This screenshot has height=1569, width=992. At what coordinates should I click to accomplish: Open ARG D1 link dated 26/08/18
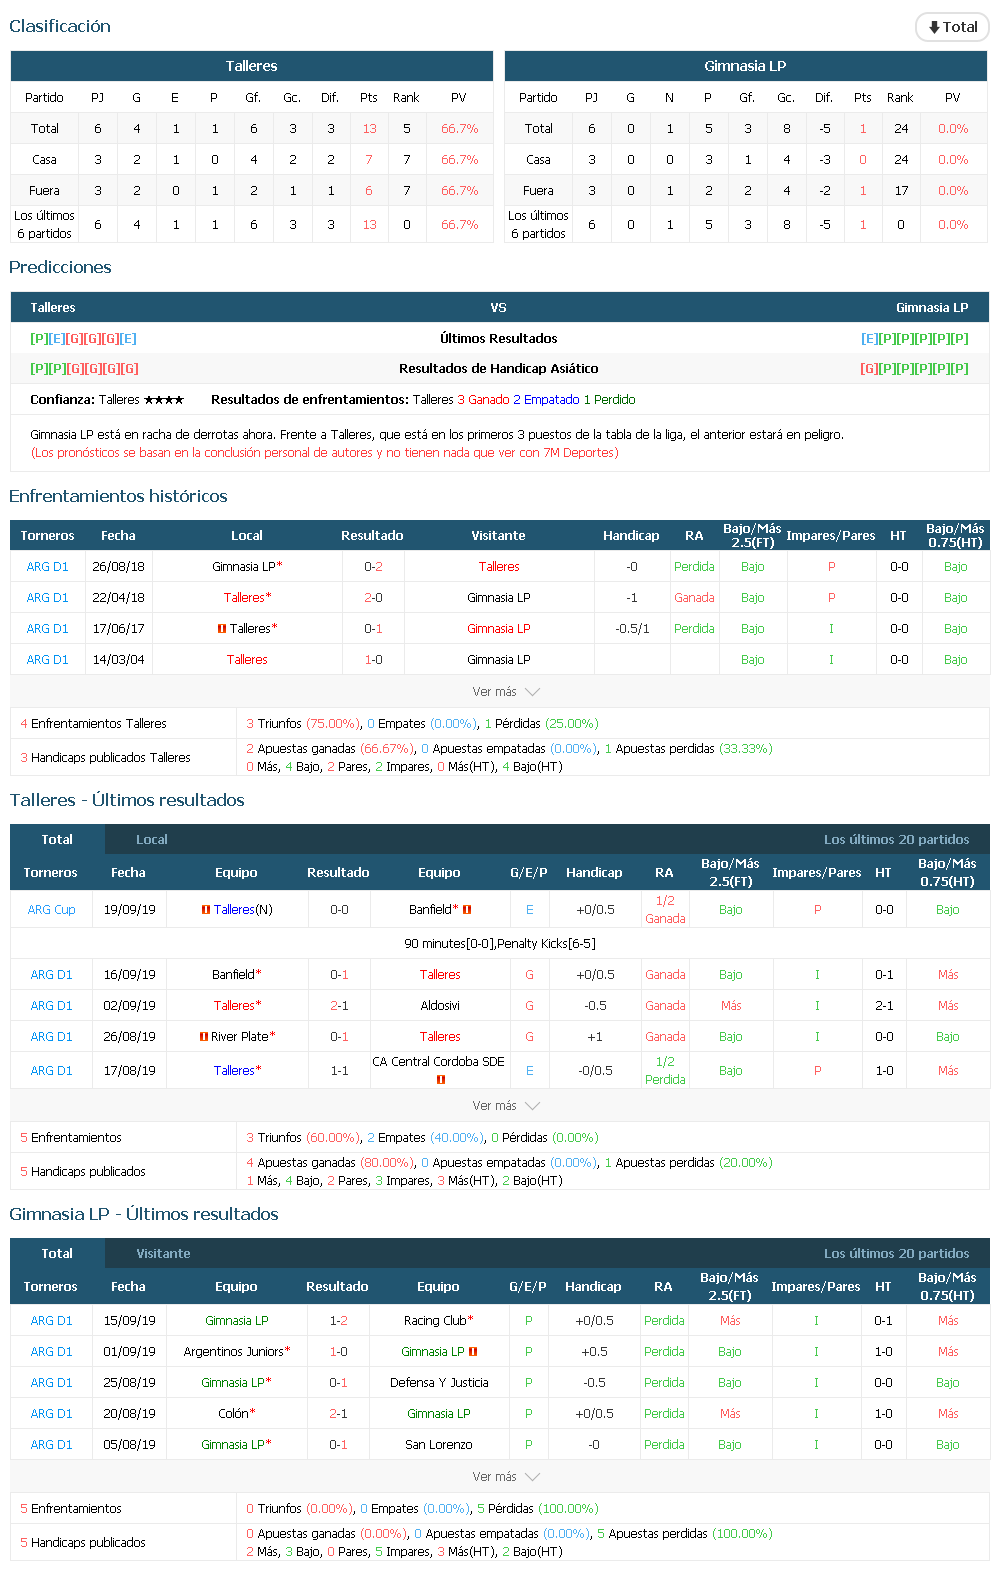point(47,567)
